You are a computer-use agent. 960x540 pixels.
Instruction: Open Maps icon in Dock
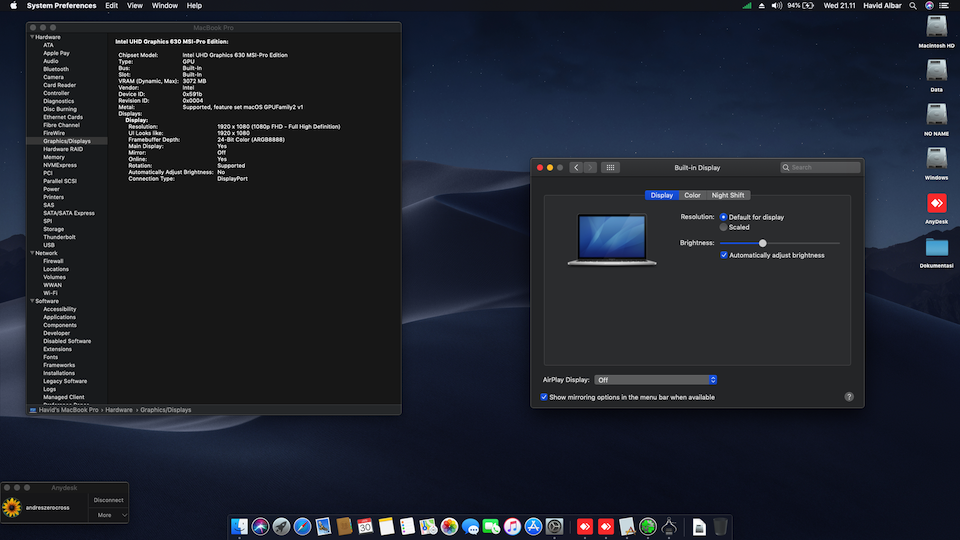[428, 527]
